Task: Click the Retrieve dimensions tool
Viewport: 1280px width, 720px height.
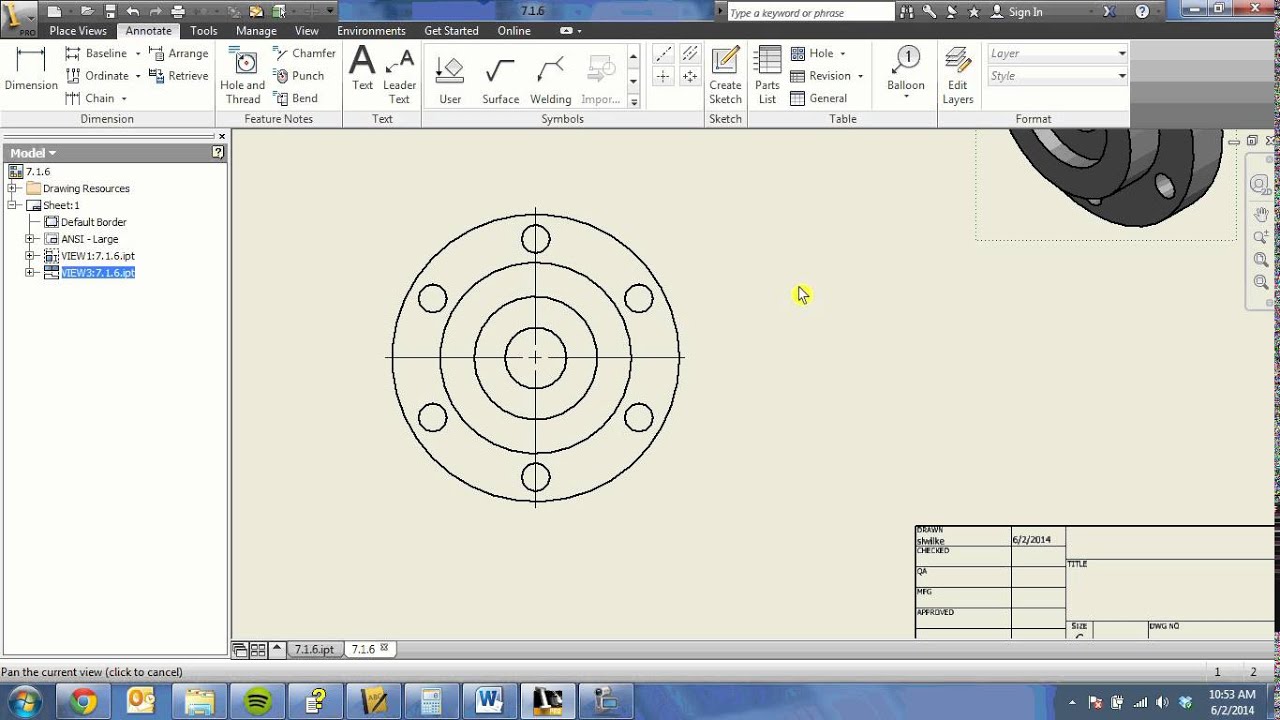Action: 178,76
